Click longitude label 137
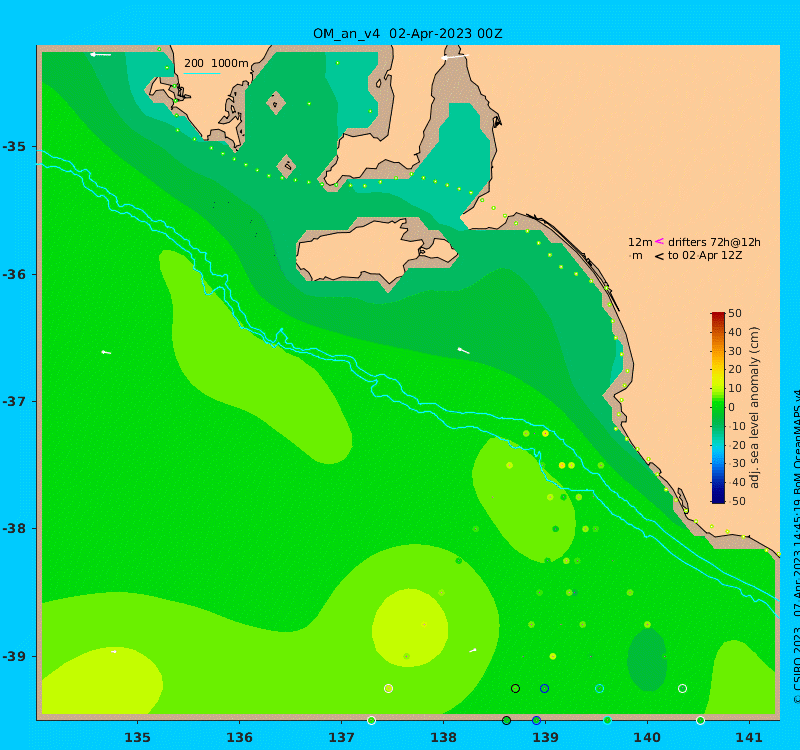This screenshot has width=800, height=750. (x=341, y=737)
